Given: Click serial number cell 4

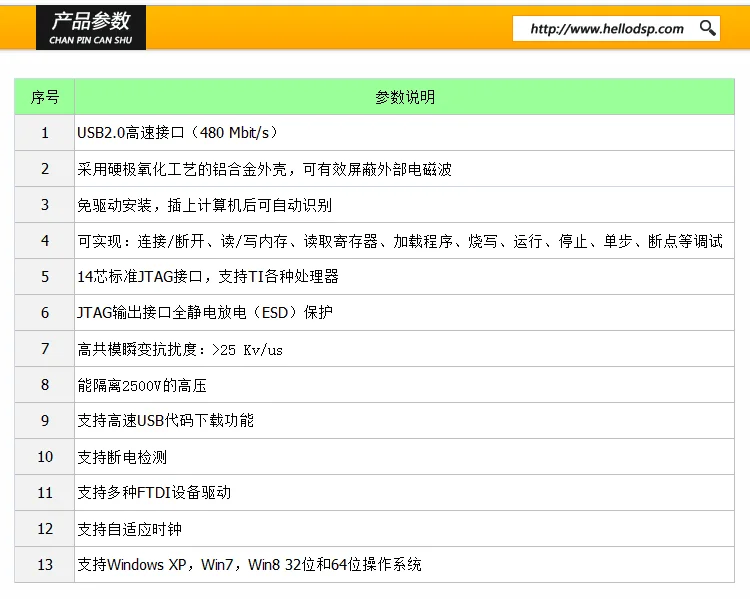Looking at the screenshot, I should tap(44, 241).
